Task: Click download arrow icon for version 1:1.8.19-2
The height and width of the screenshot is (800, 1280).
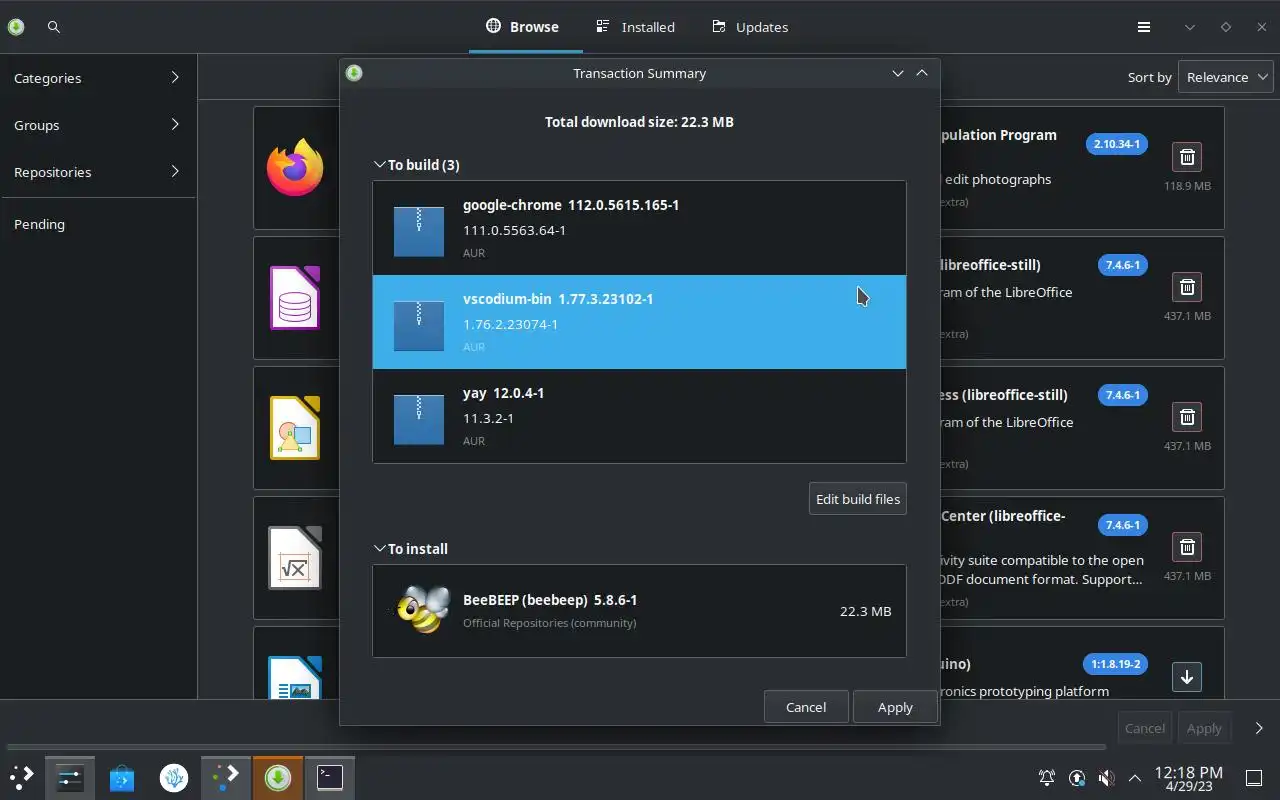Action: click(1187, 677)
